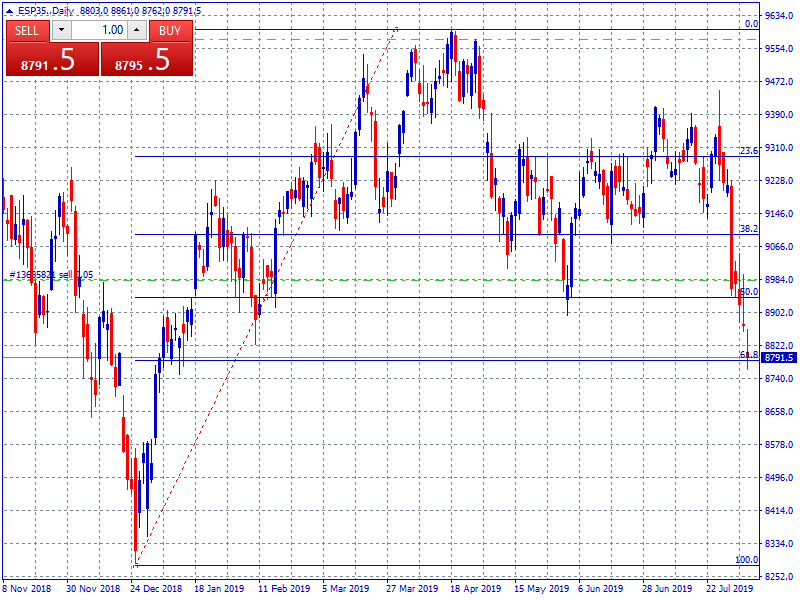The height and width of the screenshot is (600, 800).
Task: Click the BUY button
Action: [170, 30]
